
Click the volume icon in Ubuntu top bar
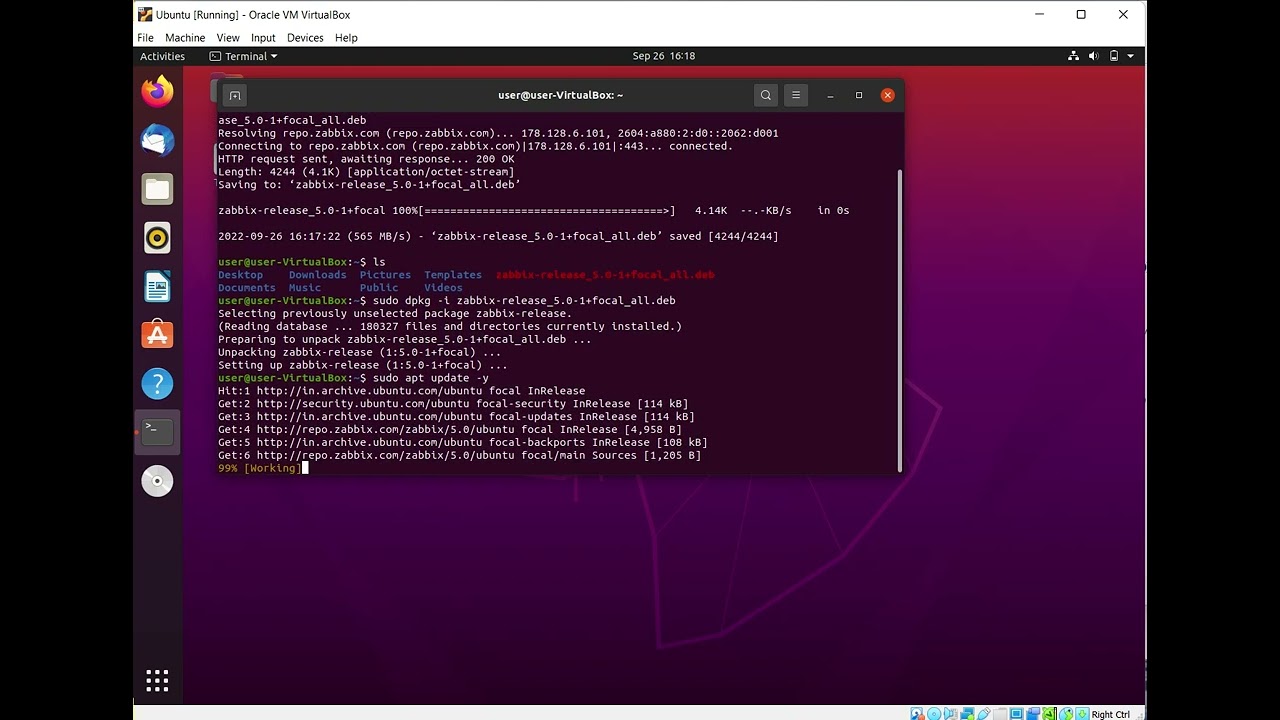(1093, 56)
